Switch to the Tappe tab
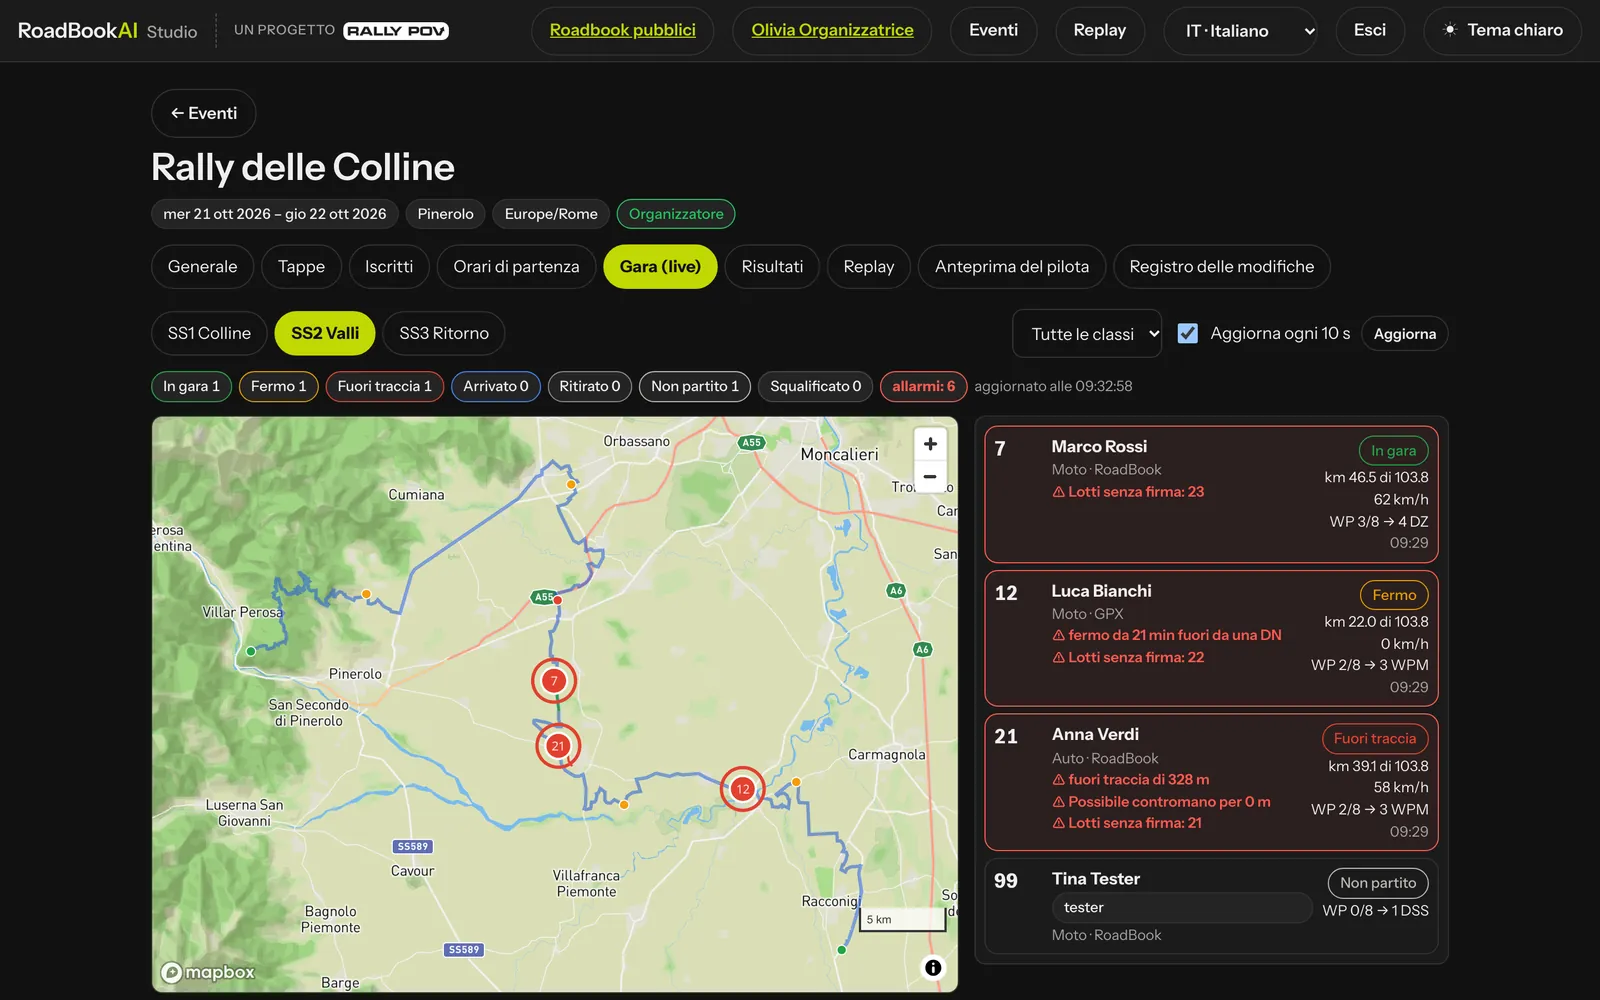 tap(301, 267)
